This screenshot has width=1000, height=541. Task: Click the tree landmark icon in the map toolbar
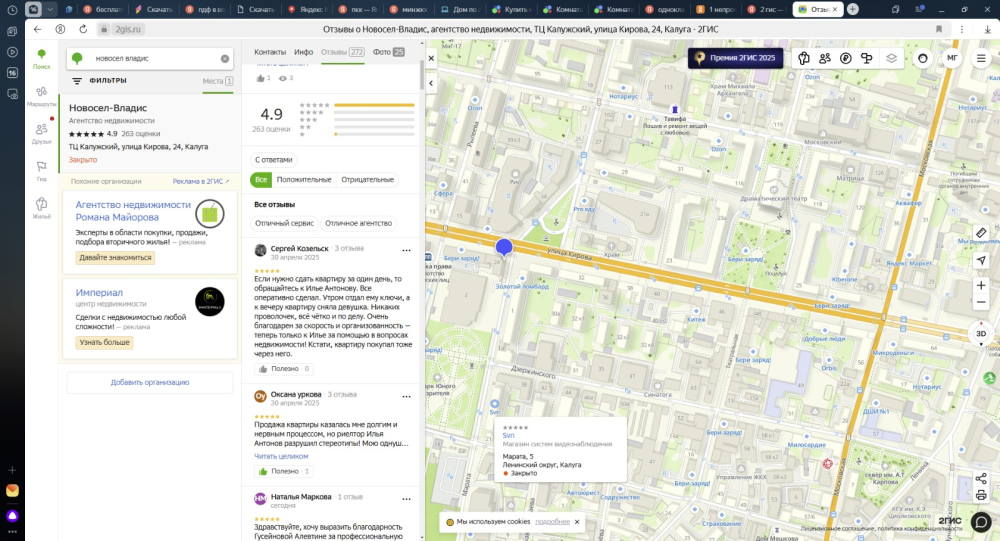(867, 58)
